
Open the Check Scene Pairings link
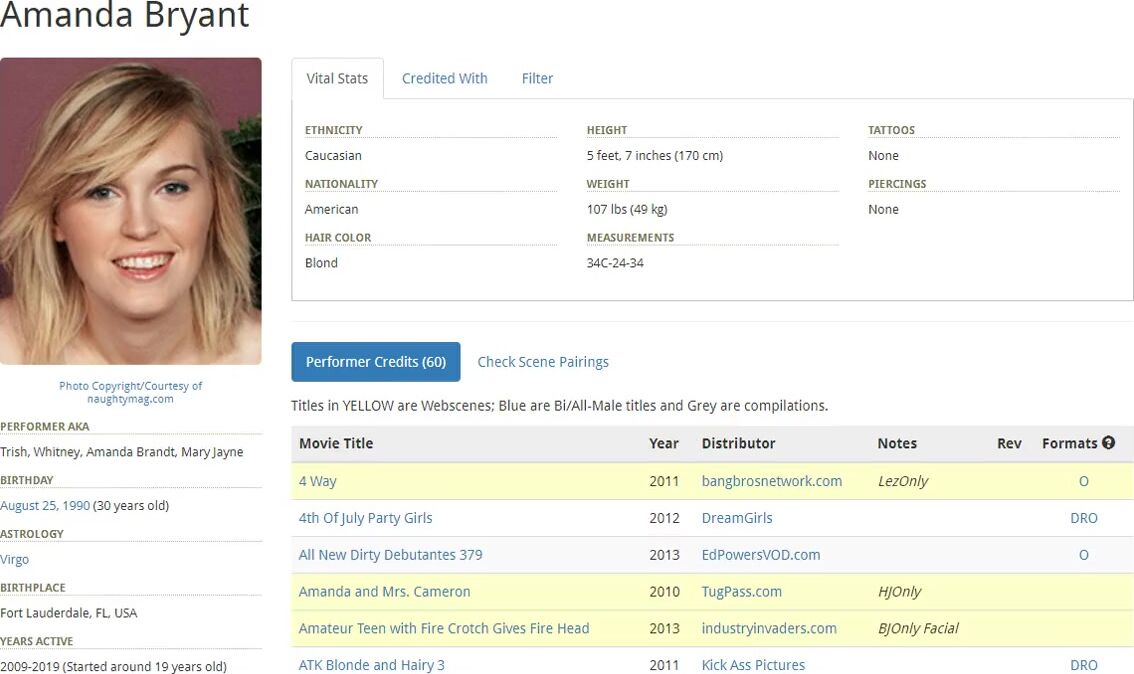pos(542,362)
